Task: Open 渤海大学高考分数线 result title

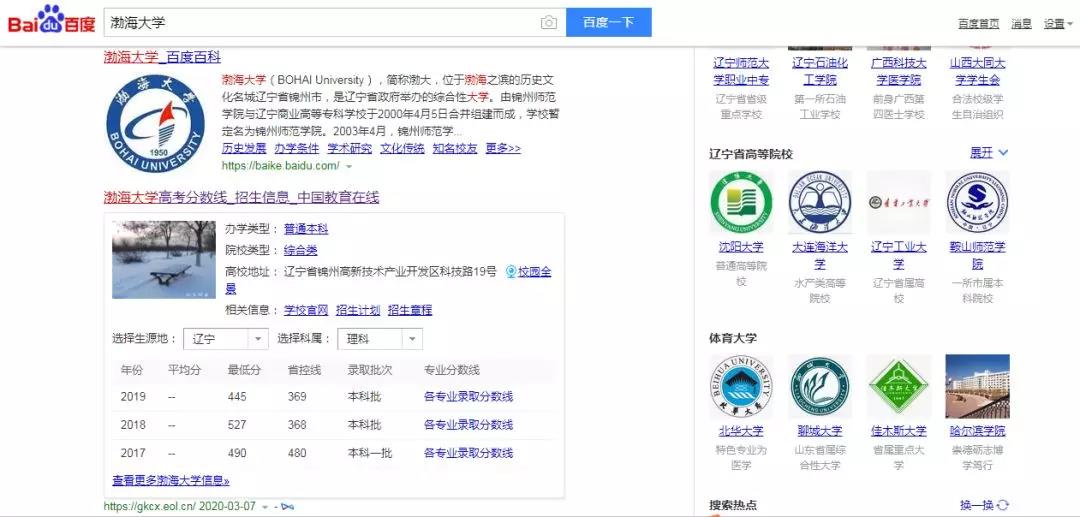Action: point(241,198)
